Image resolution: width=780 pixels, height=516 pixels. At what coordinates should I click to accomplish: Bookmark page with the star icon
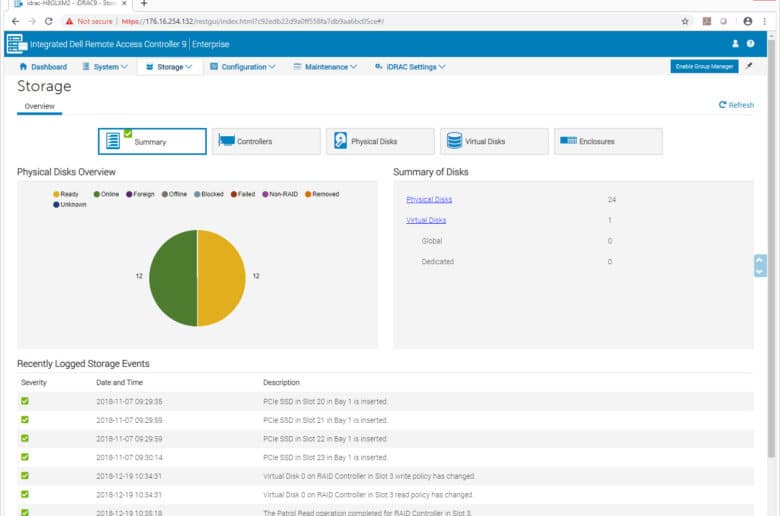685,21
